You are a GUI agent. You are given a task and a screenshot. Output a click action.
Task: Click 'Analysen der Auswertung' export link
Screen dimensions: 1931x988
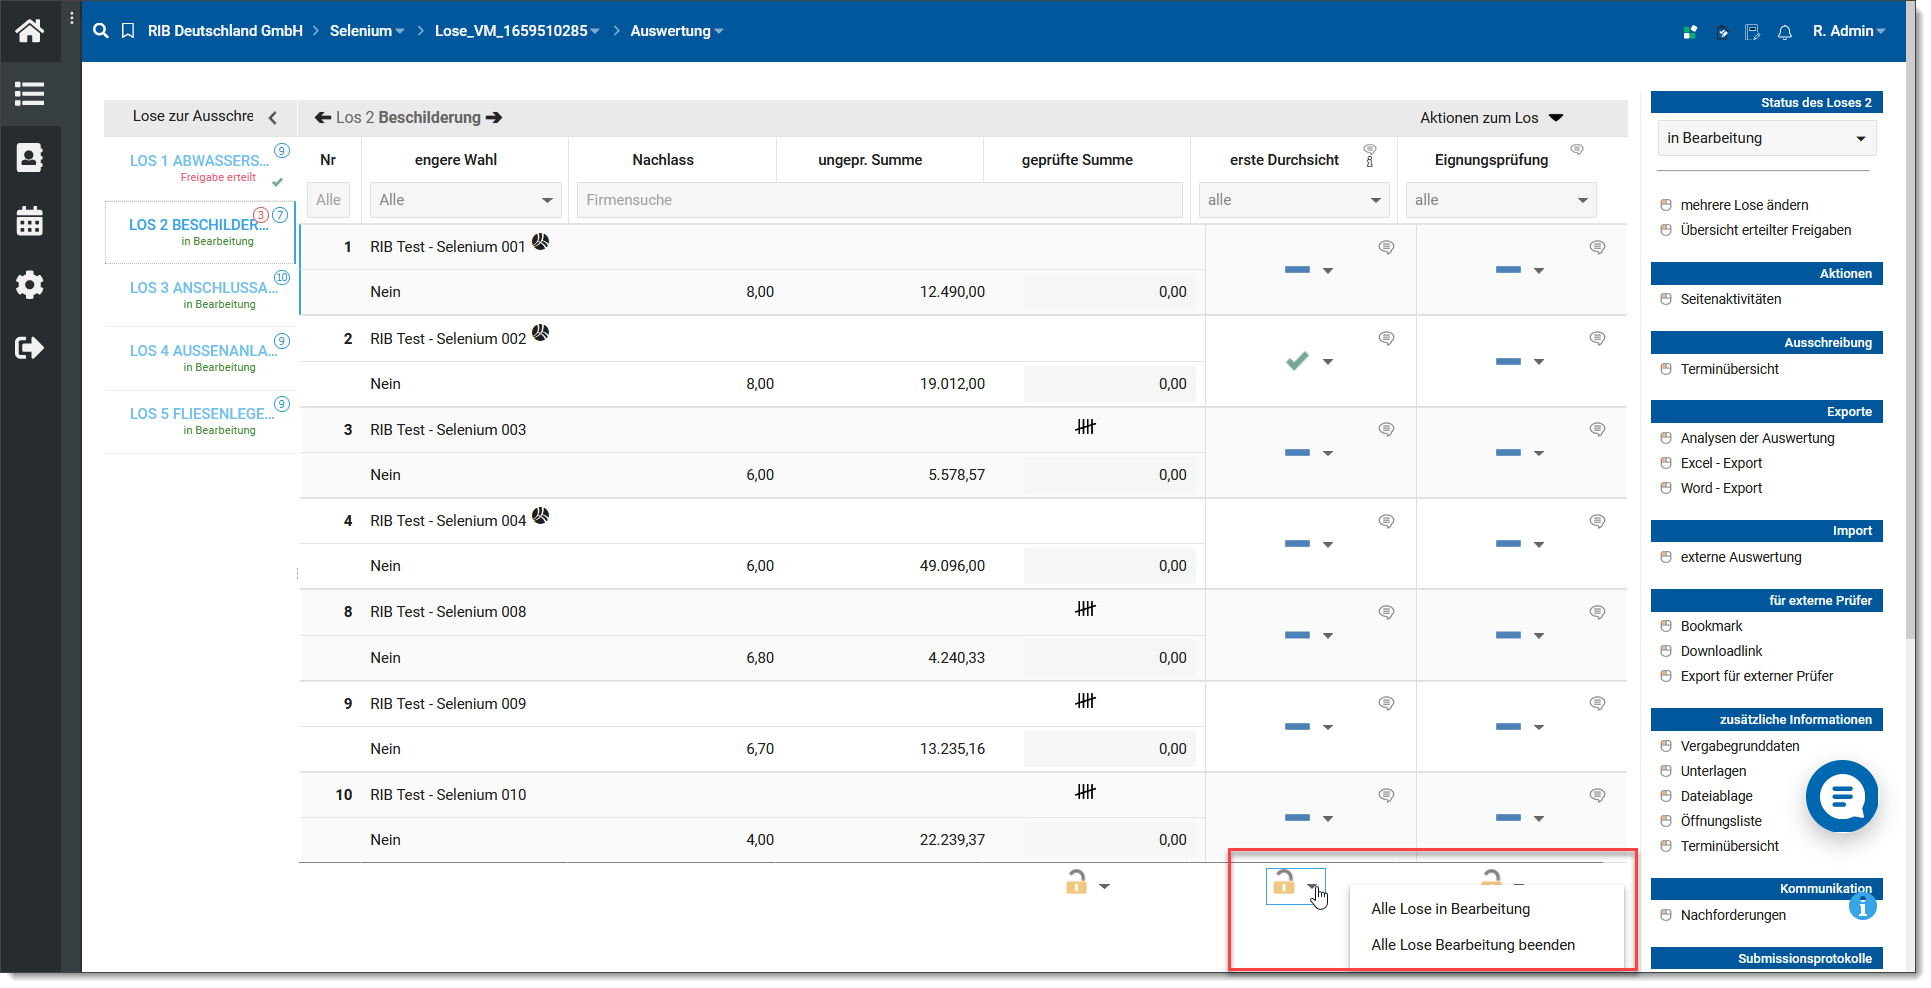click(x=1757, y=438)
